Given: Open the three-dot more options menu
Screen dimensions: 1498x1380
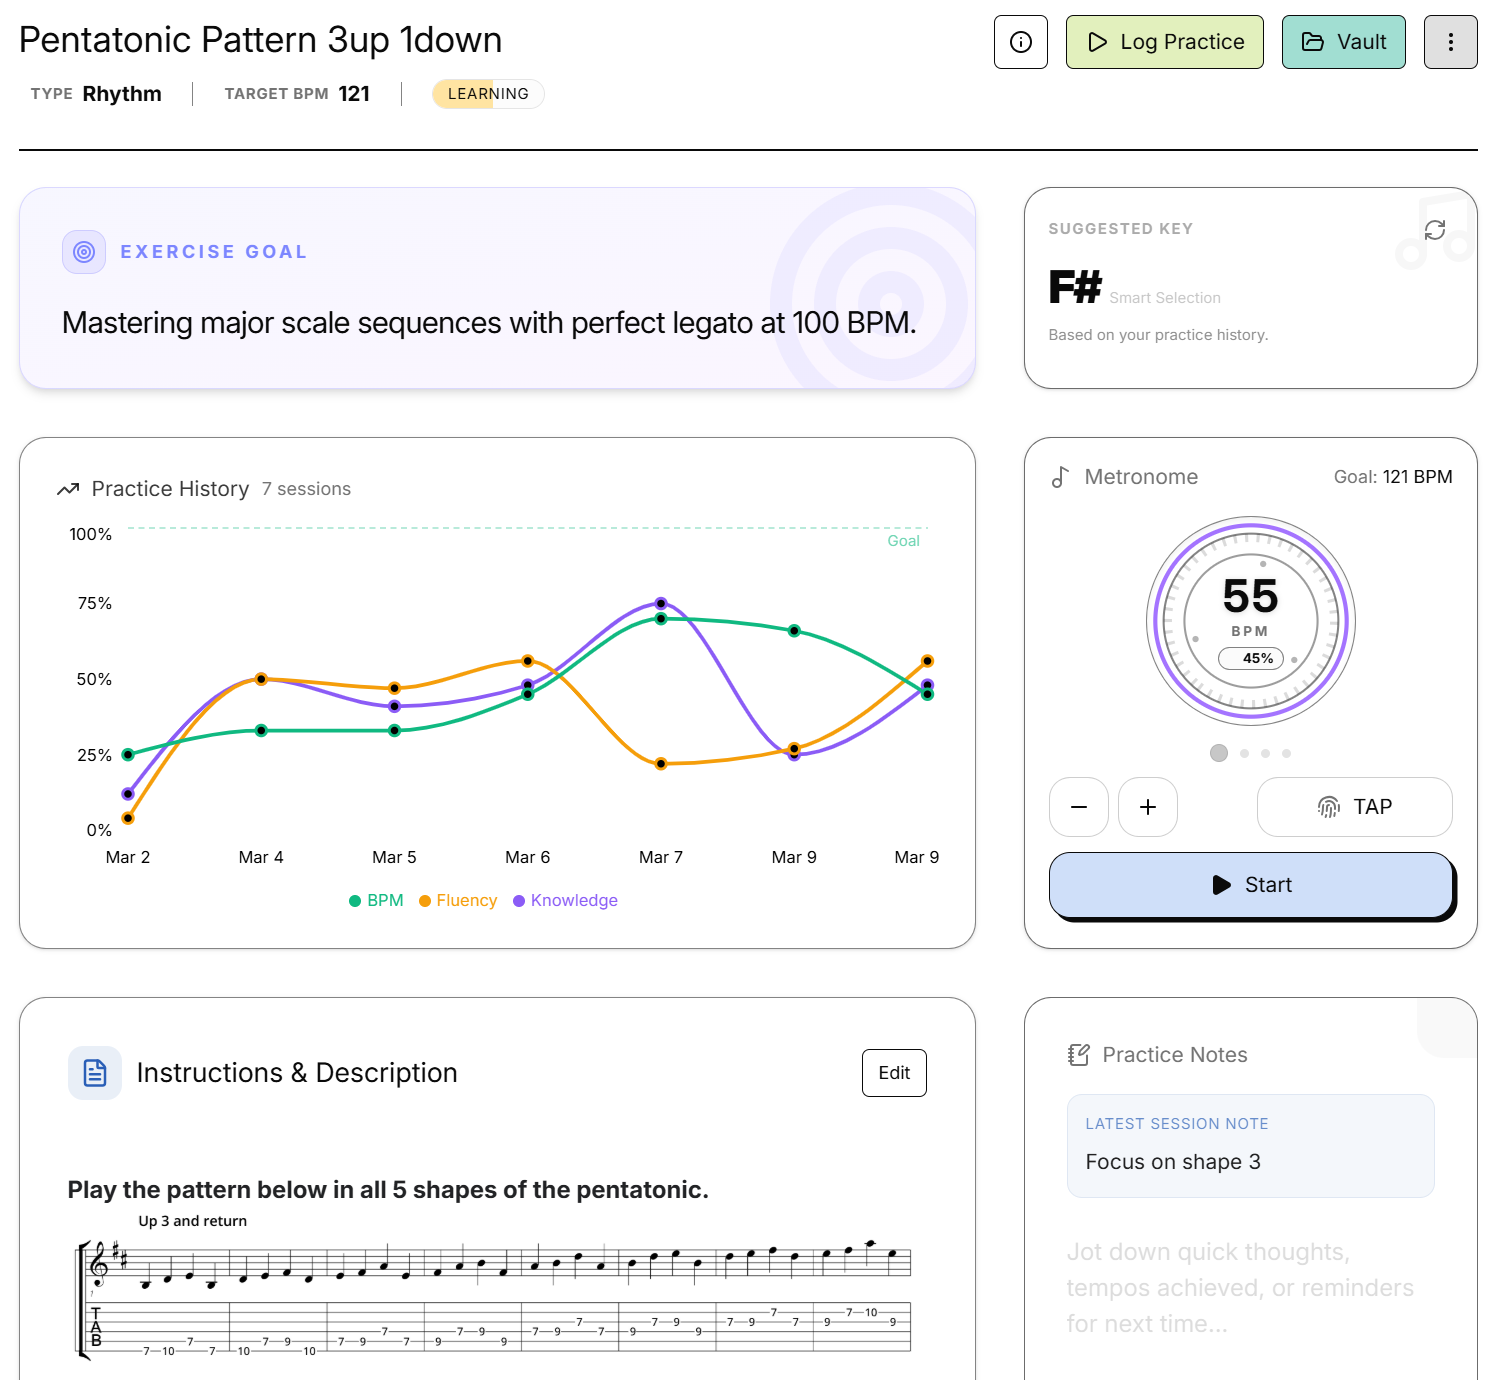Looking at the screenshot, I should (x=1450, y=42).
